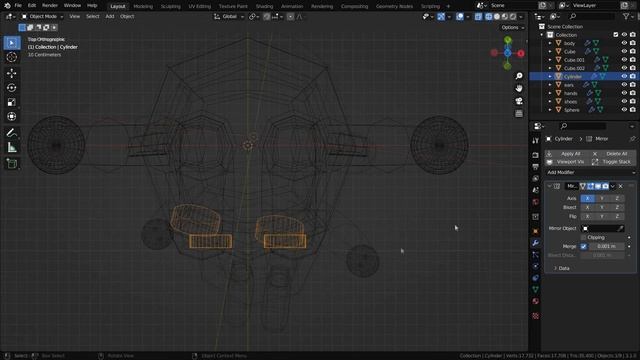Open the viewport Options dropdown
The width and height of the screenshot is (640, 360).
coord(513,28)
